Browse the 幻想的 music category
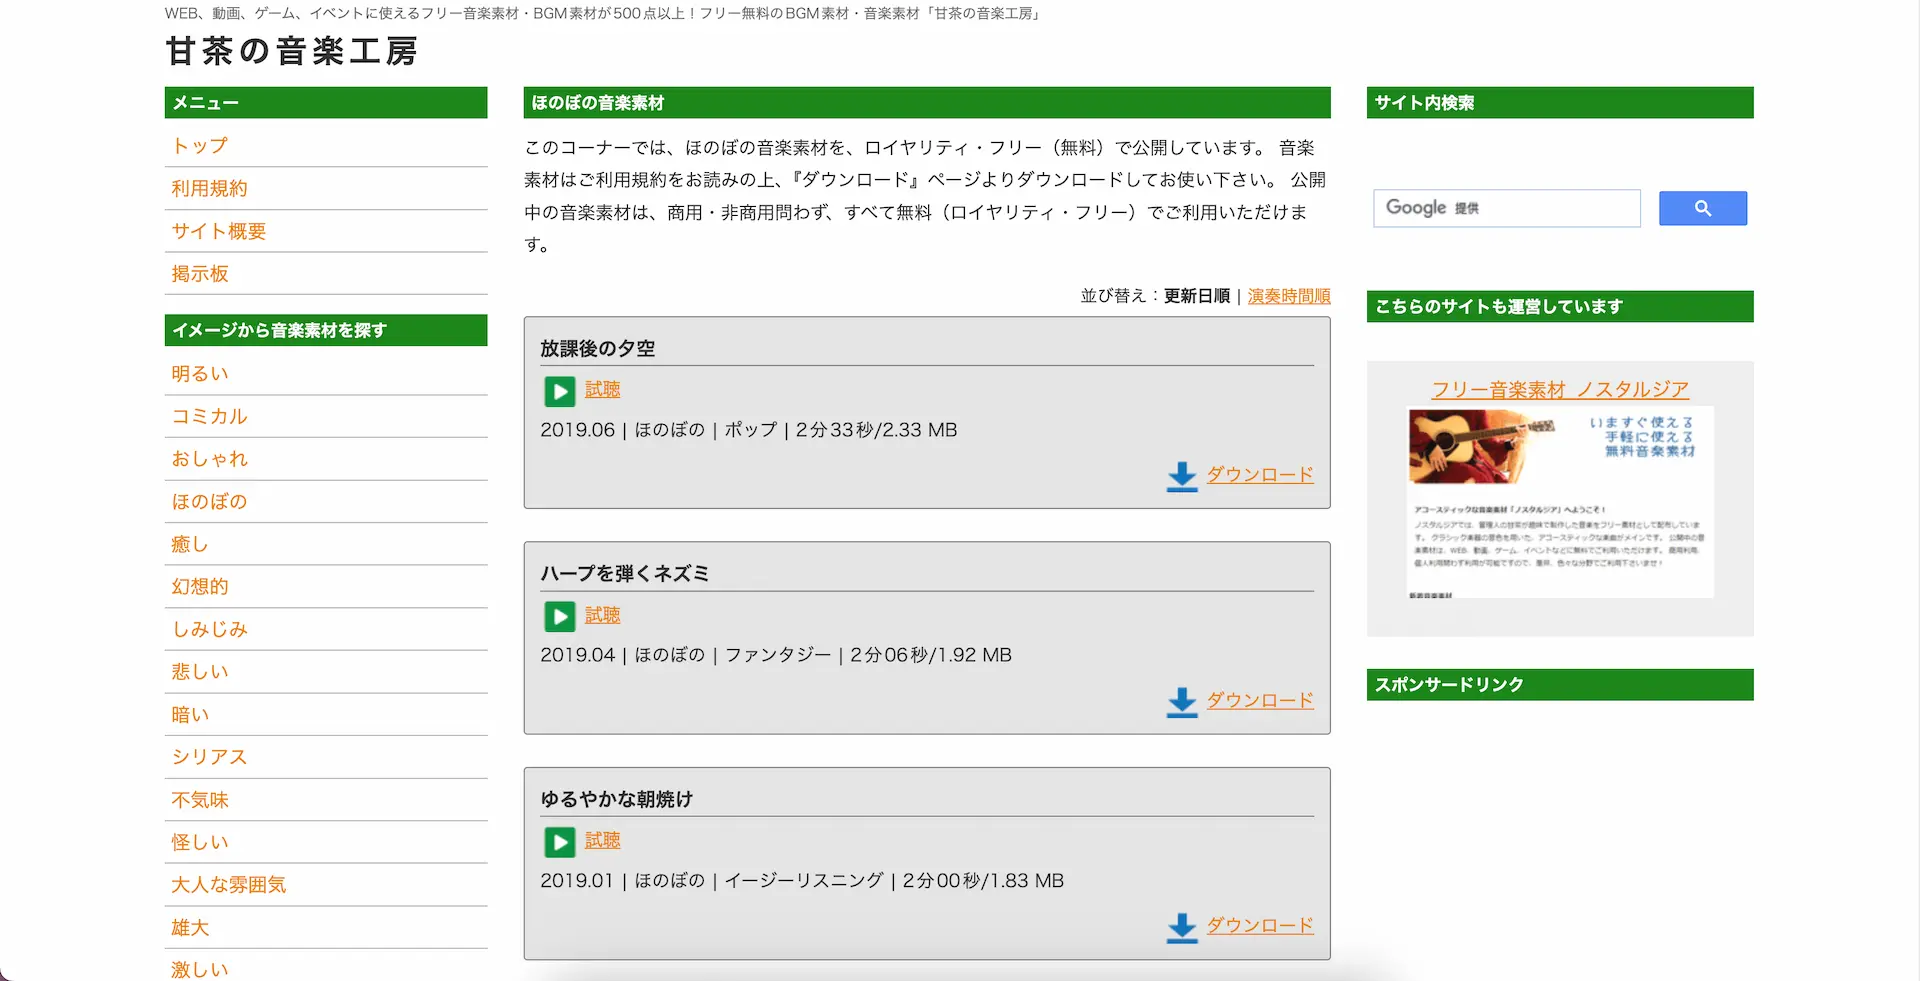The width and height of the screenshot is (1920, 981). [200, 587]
